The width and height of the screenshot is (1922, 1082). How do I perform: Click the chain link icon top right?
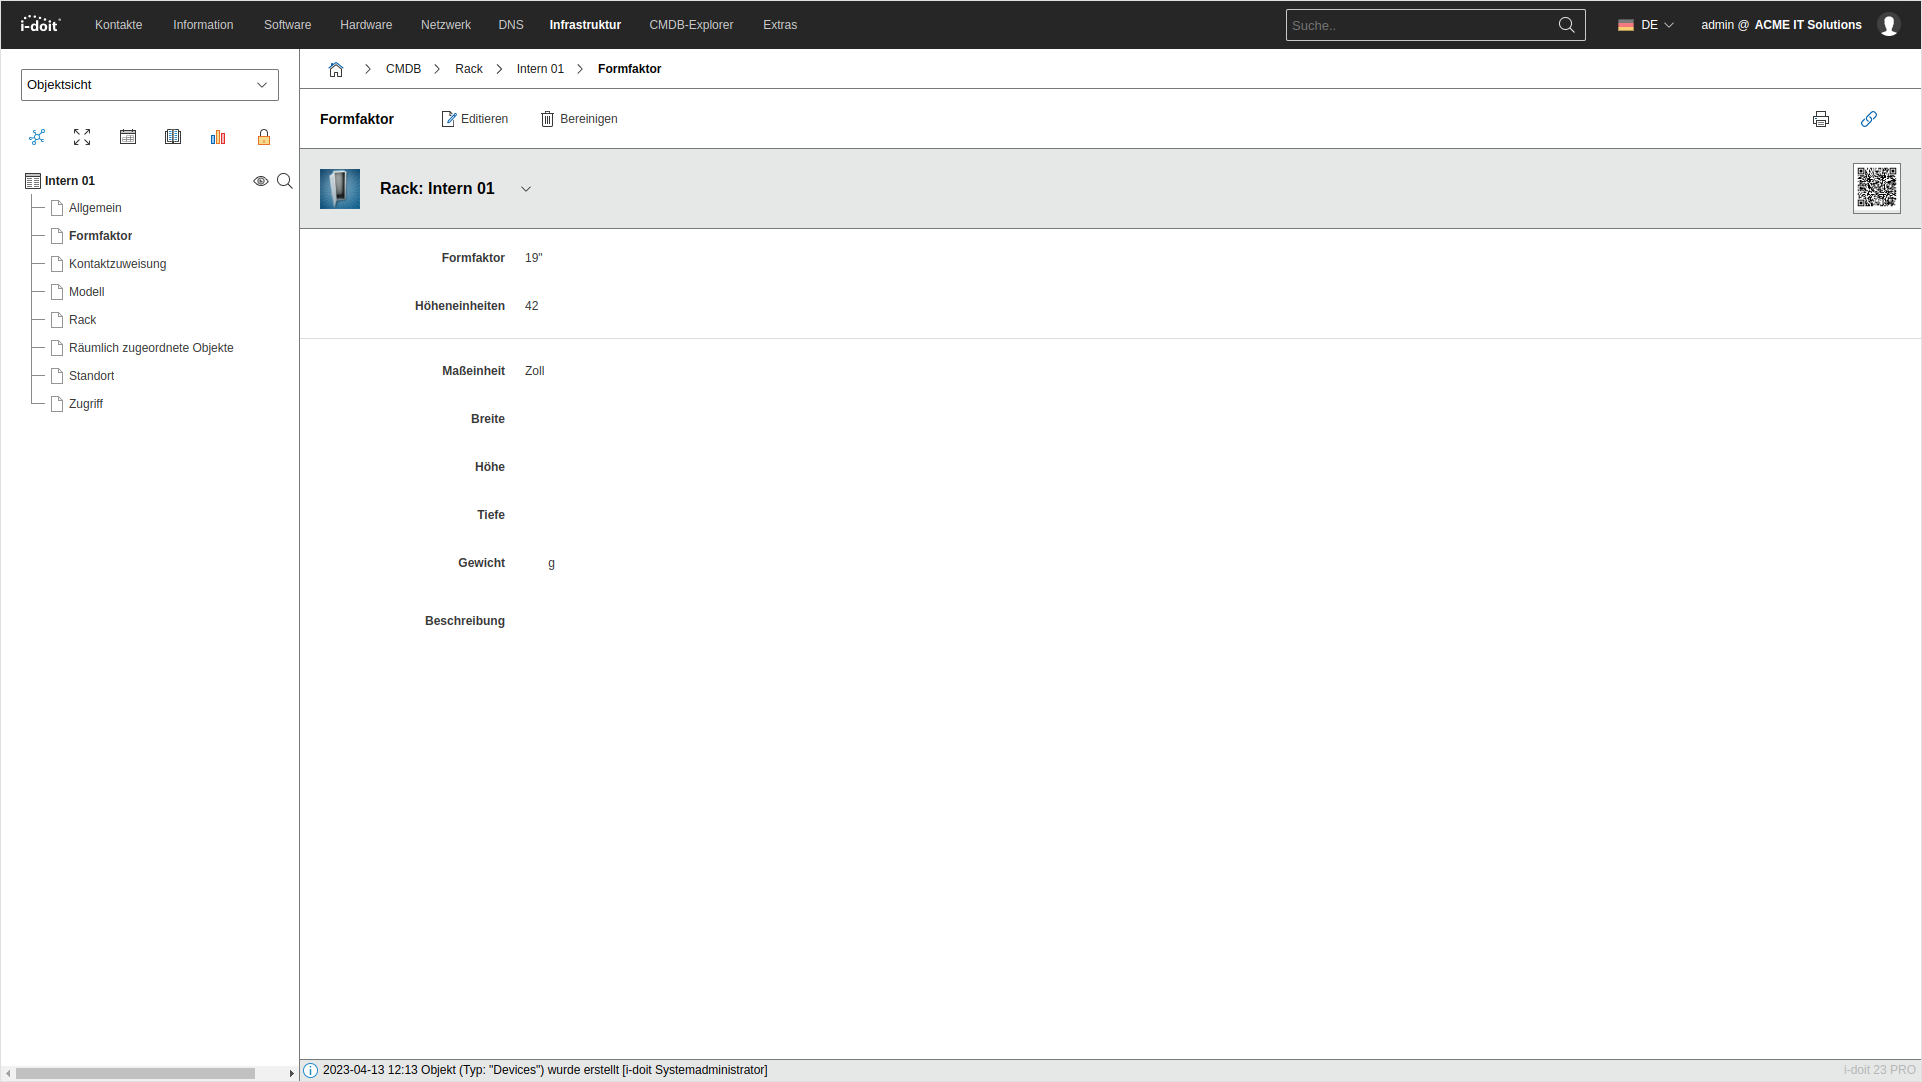pyautogui.click(x=1868, y=119)
